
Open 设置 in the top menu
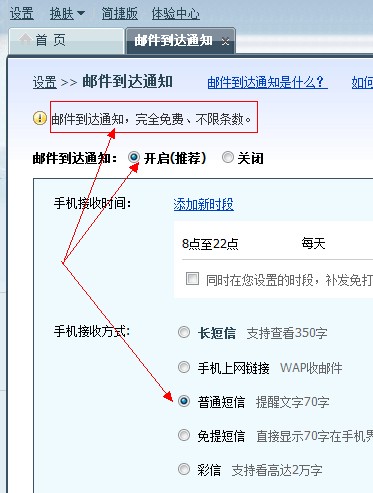[22, 14]
